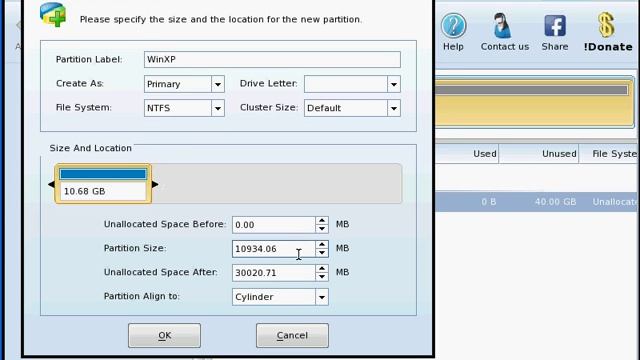Increase Unallocated Space Before with up arrow
The image size is (640, 360).
(x=322, y=221)
